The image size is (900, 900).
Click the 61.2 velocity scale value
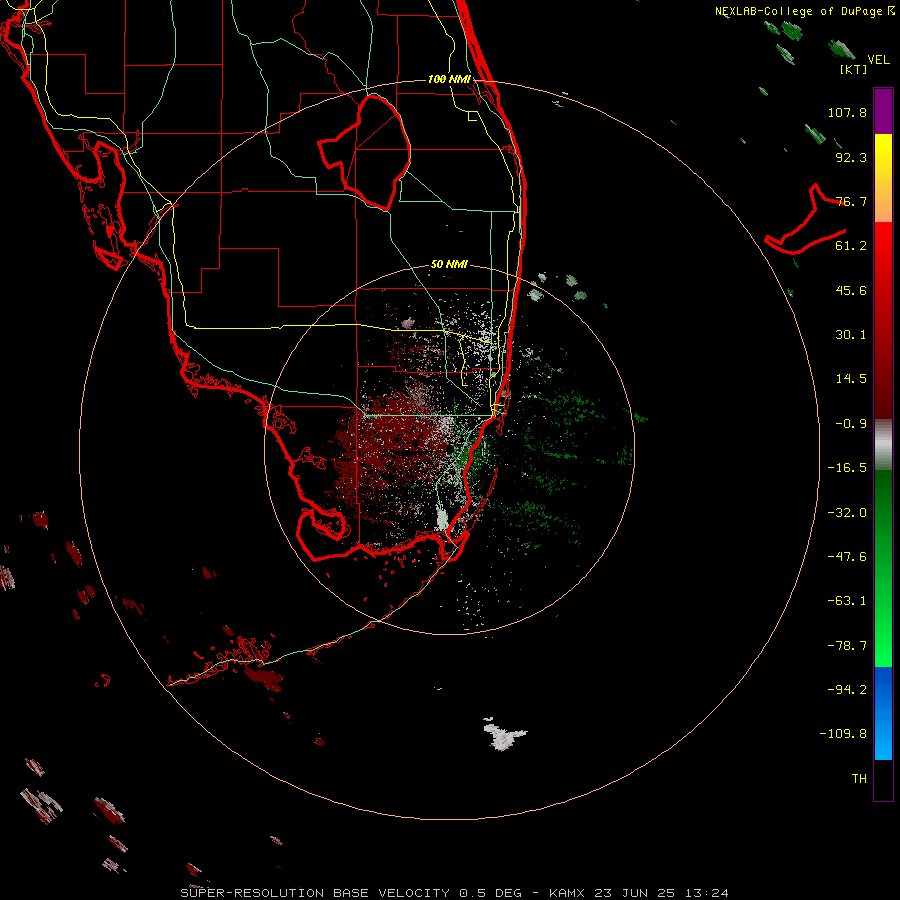tap(851, 246)
